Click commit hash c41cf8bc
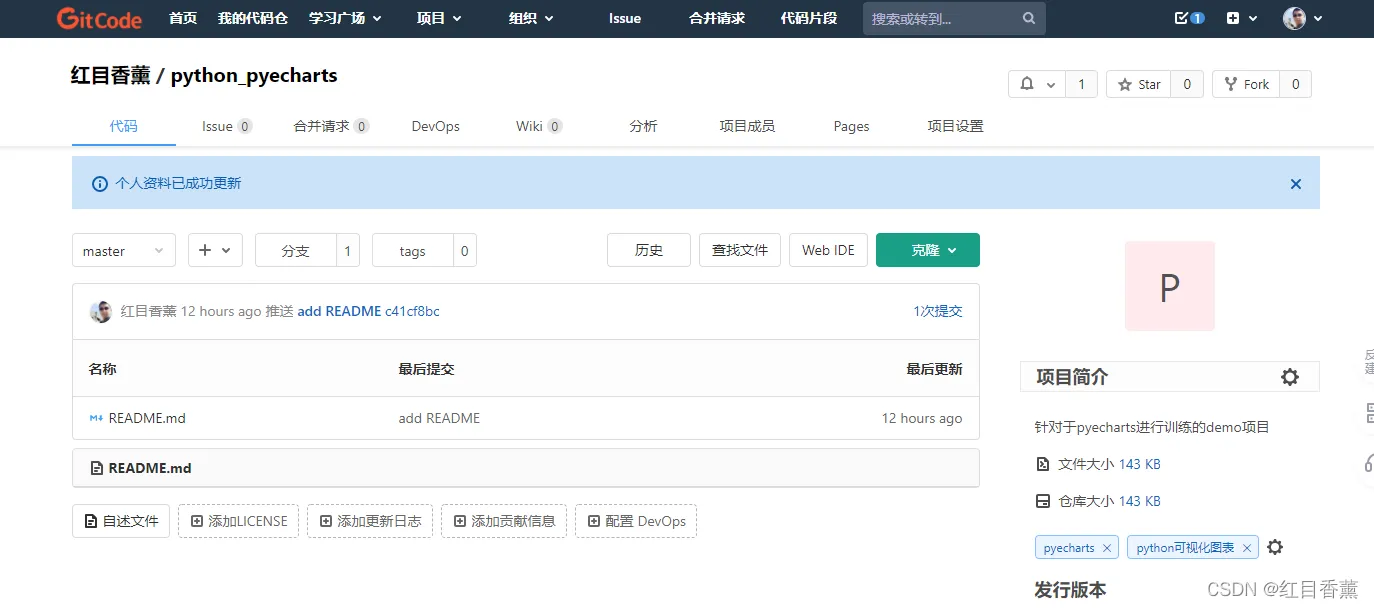Viewport: 1374px width, 608px height. 412,311
